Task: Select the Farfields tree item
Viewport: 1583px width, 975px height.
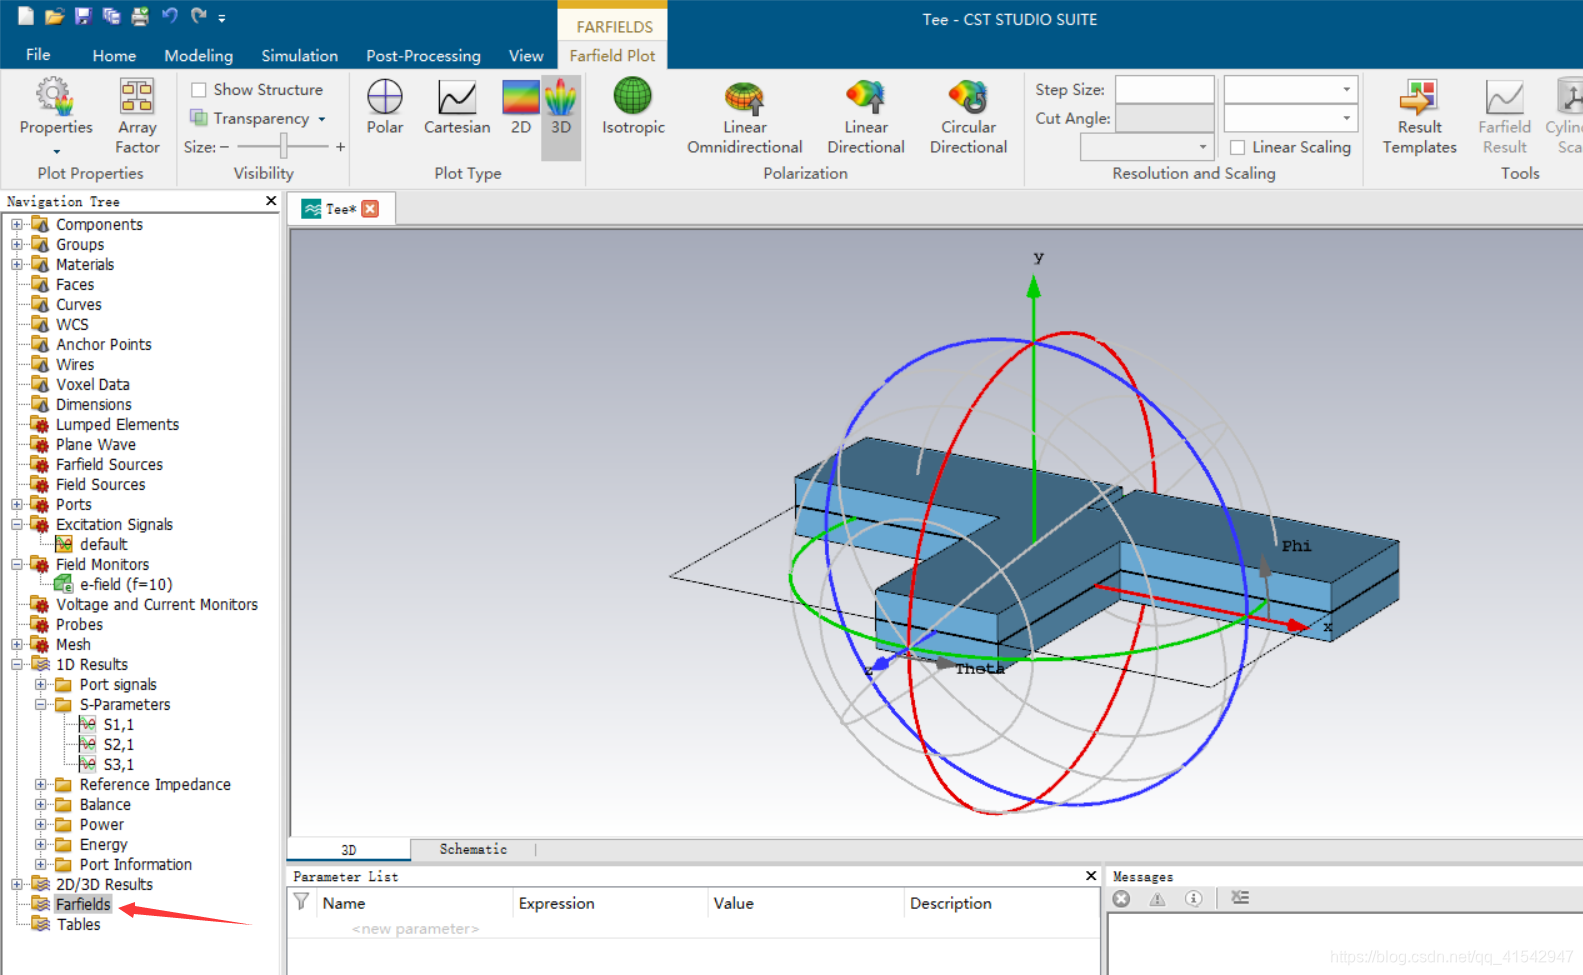Action: (x=83, y=904)
